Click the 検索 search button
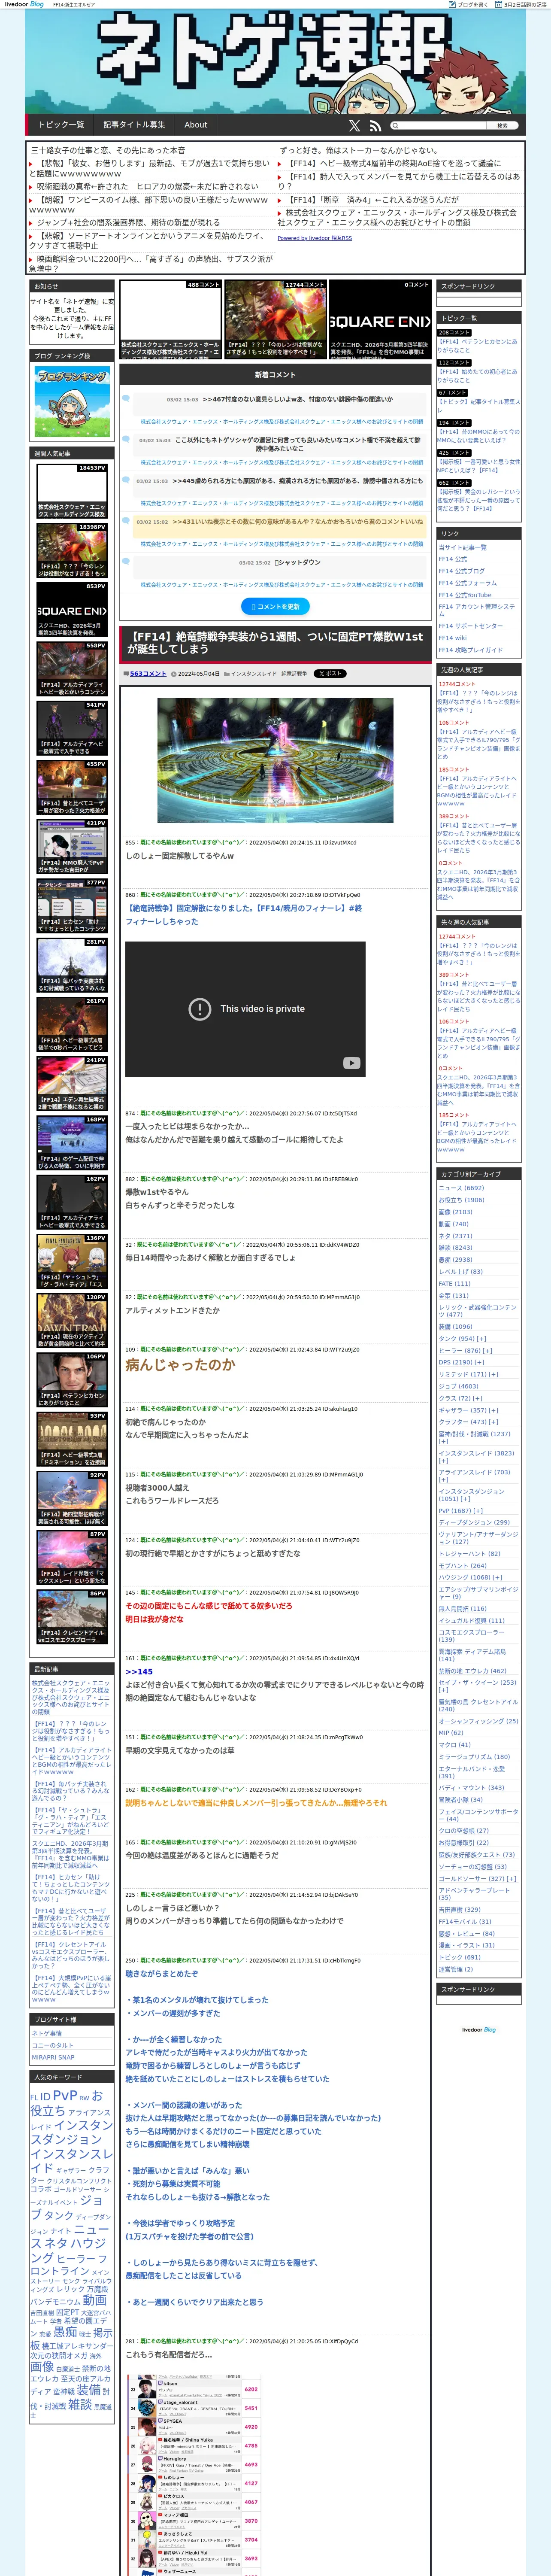 tap(503, 126)
